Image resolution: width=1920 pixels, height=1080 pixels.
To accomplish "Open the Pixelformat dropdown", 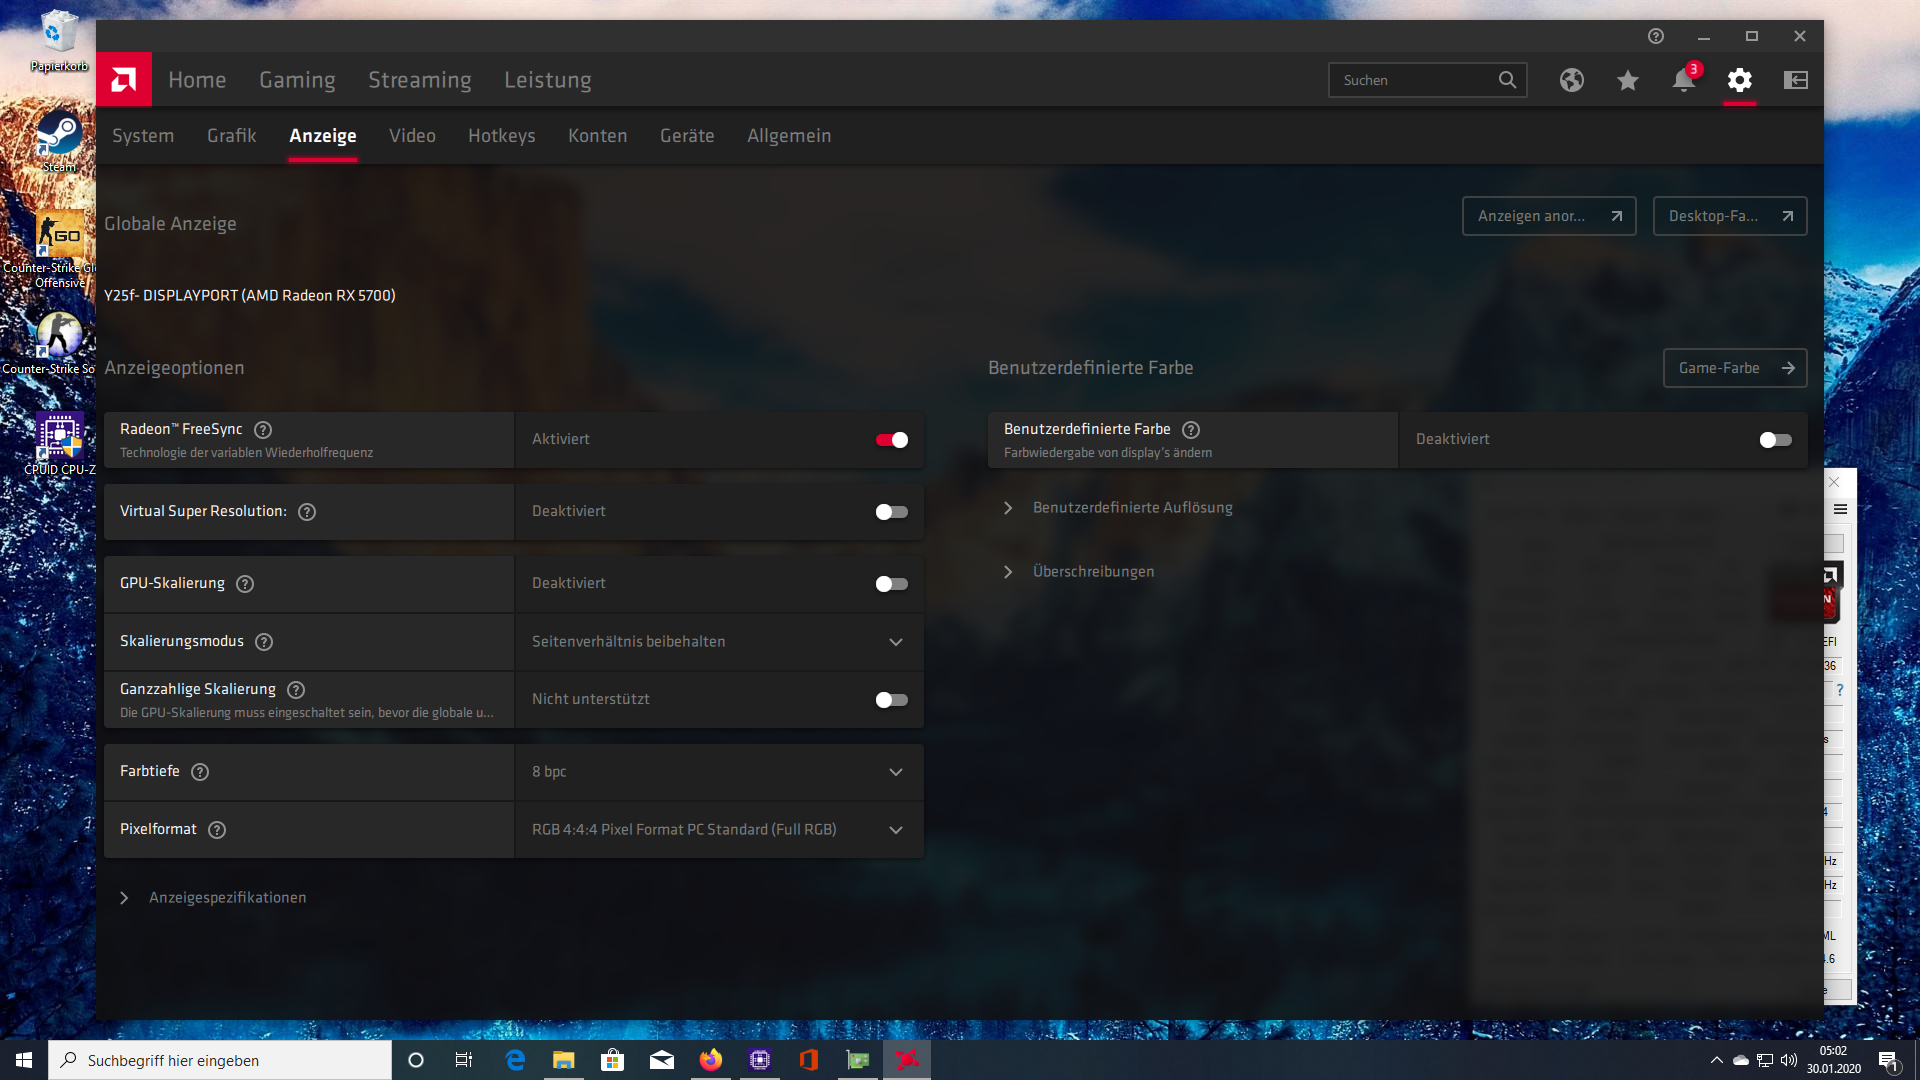I will 718,830.
